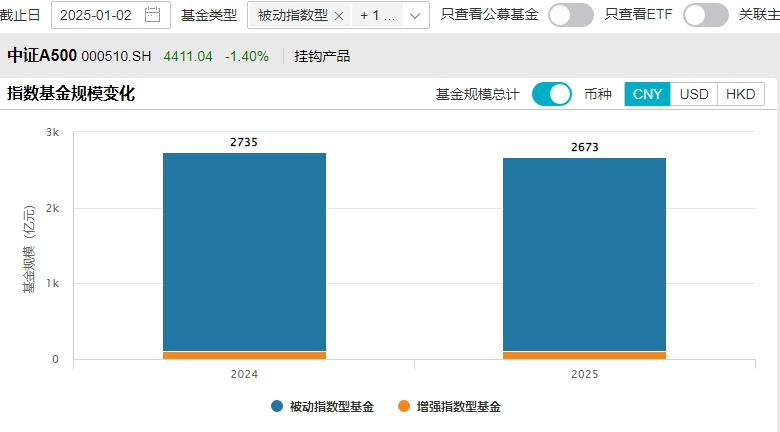This screenshot has height=432, width=780.
Task: Click the 2025 x-axis label
Action: click(x=585, y=374)
